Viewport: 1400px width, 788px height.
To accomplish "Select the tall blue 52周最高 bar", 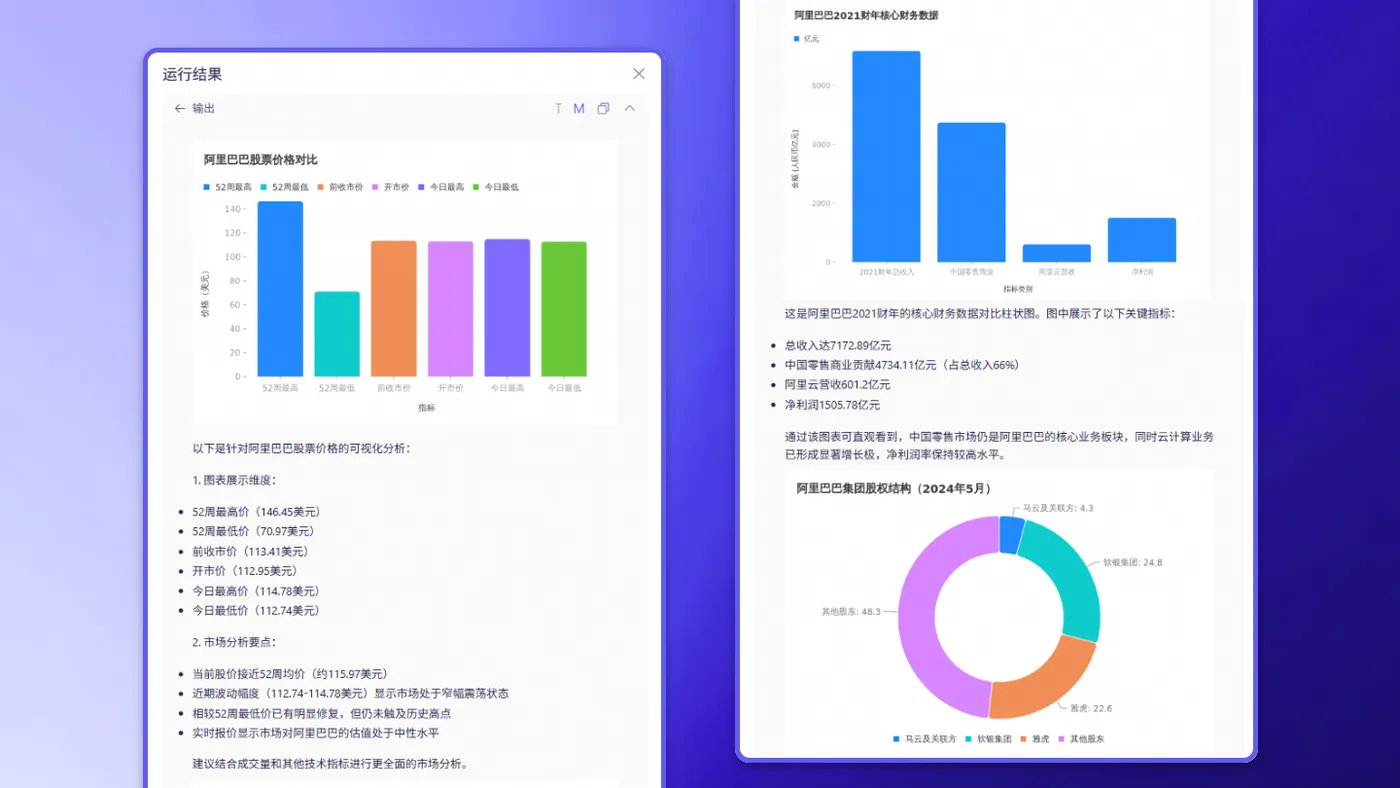I will coord(280,289).
